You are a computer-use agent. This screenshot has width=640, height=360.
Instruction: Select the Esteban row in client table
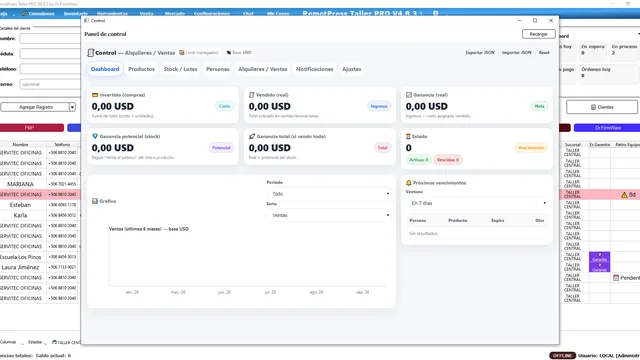(x=40, y=205)
